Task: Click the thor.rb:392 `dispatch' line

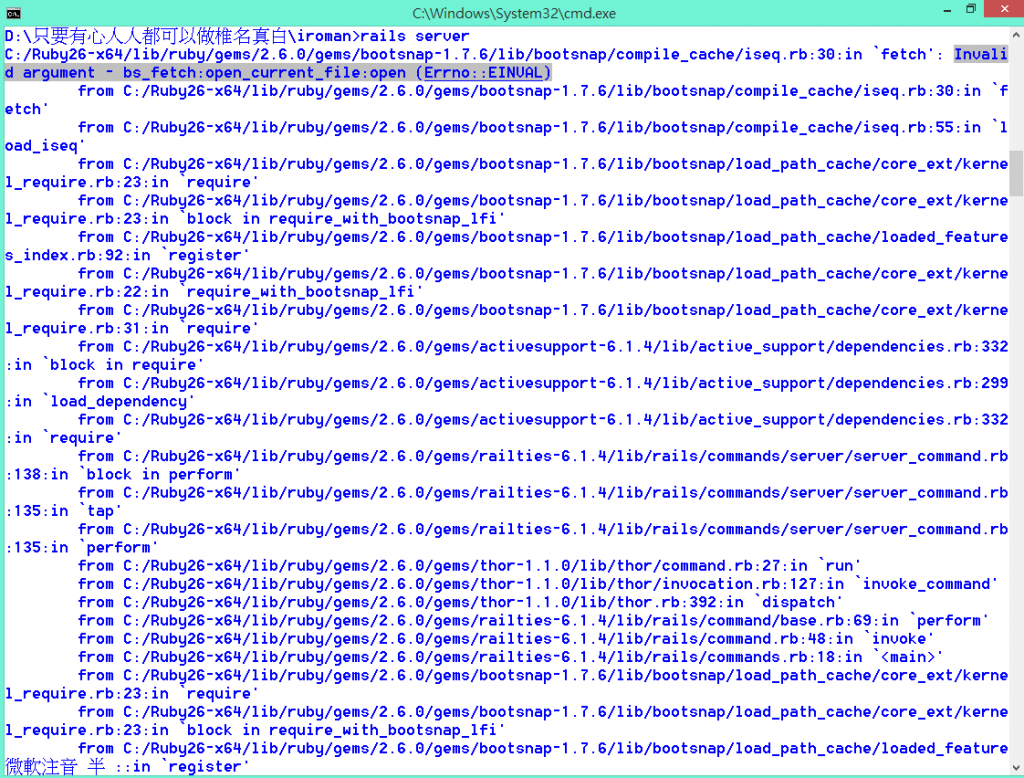Action: click(x=460, y=602)
